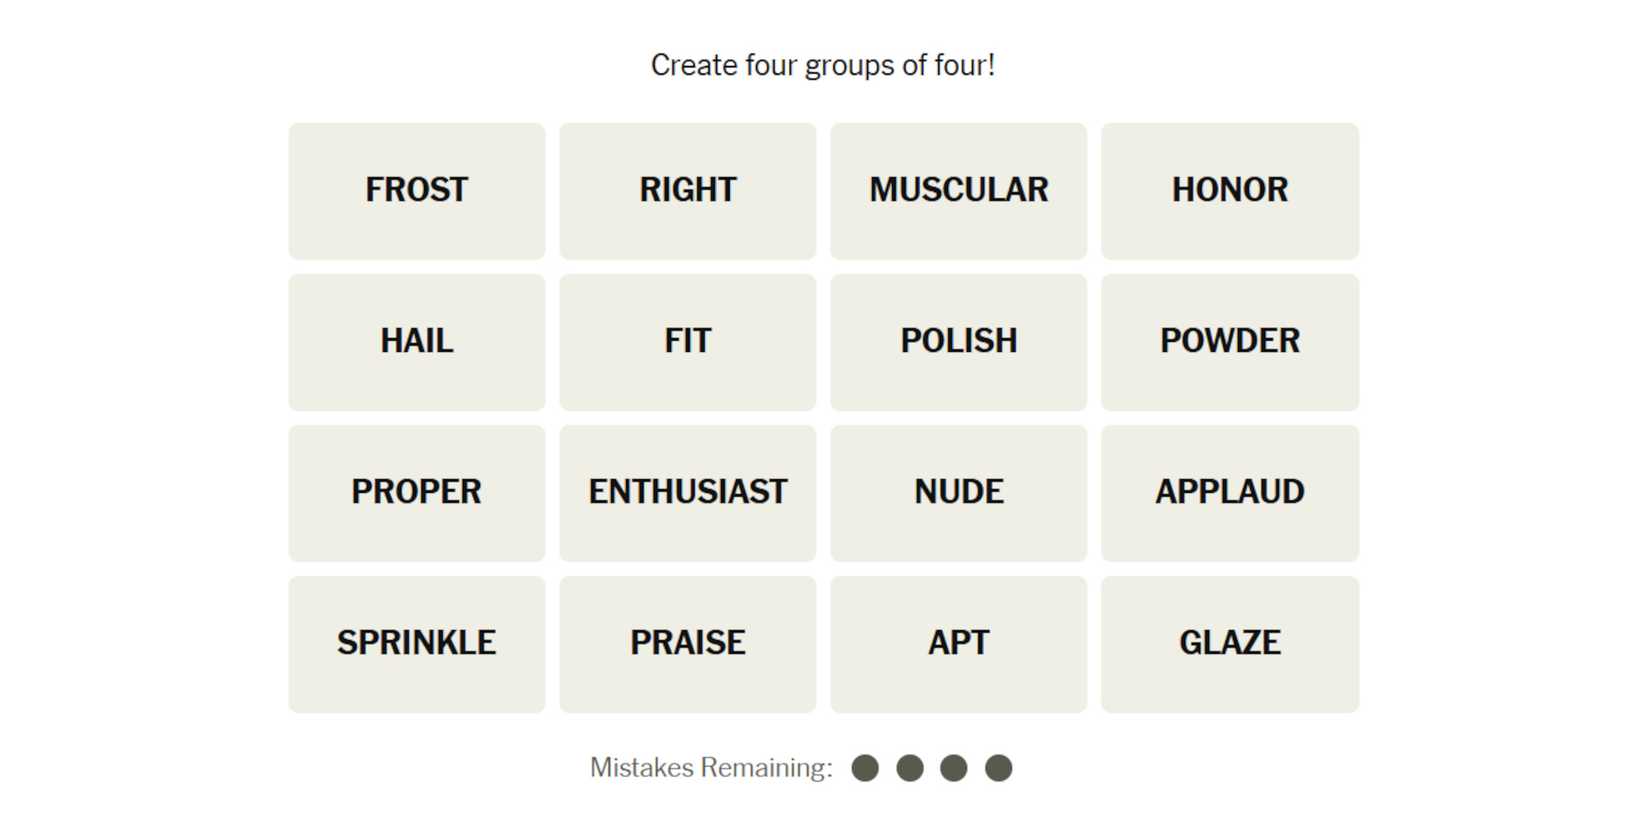Viewport: 1650px width, 825px height.
Task: Select the RIGHT word tile
Action: (688, 191)
